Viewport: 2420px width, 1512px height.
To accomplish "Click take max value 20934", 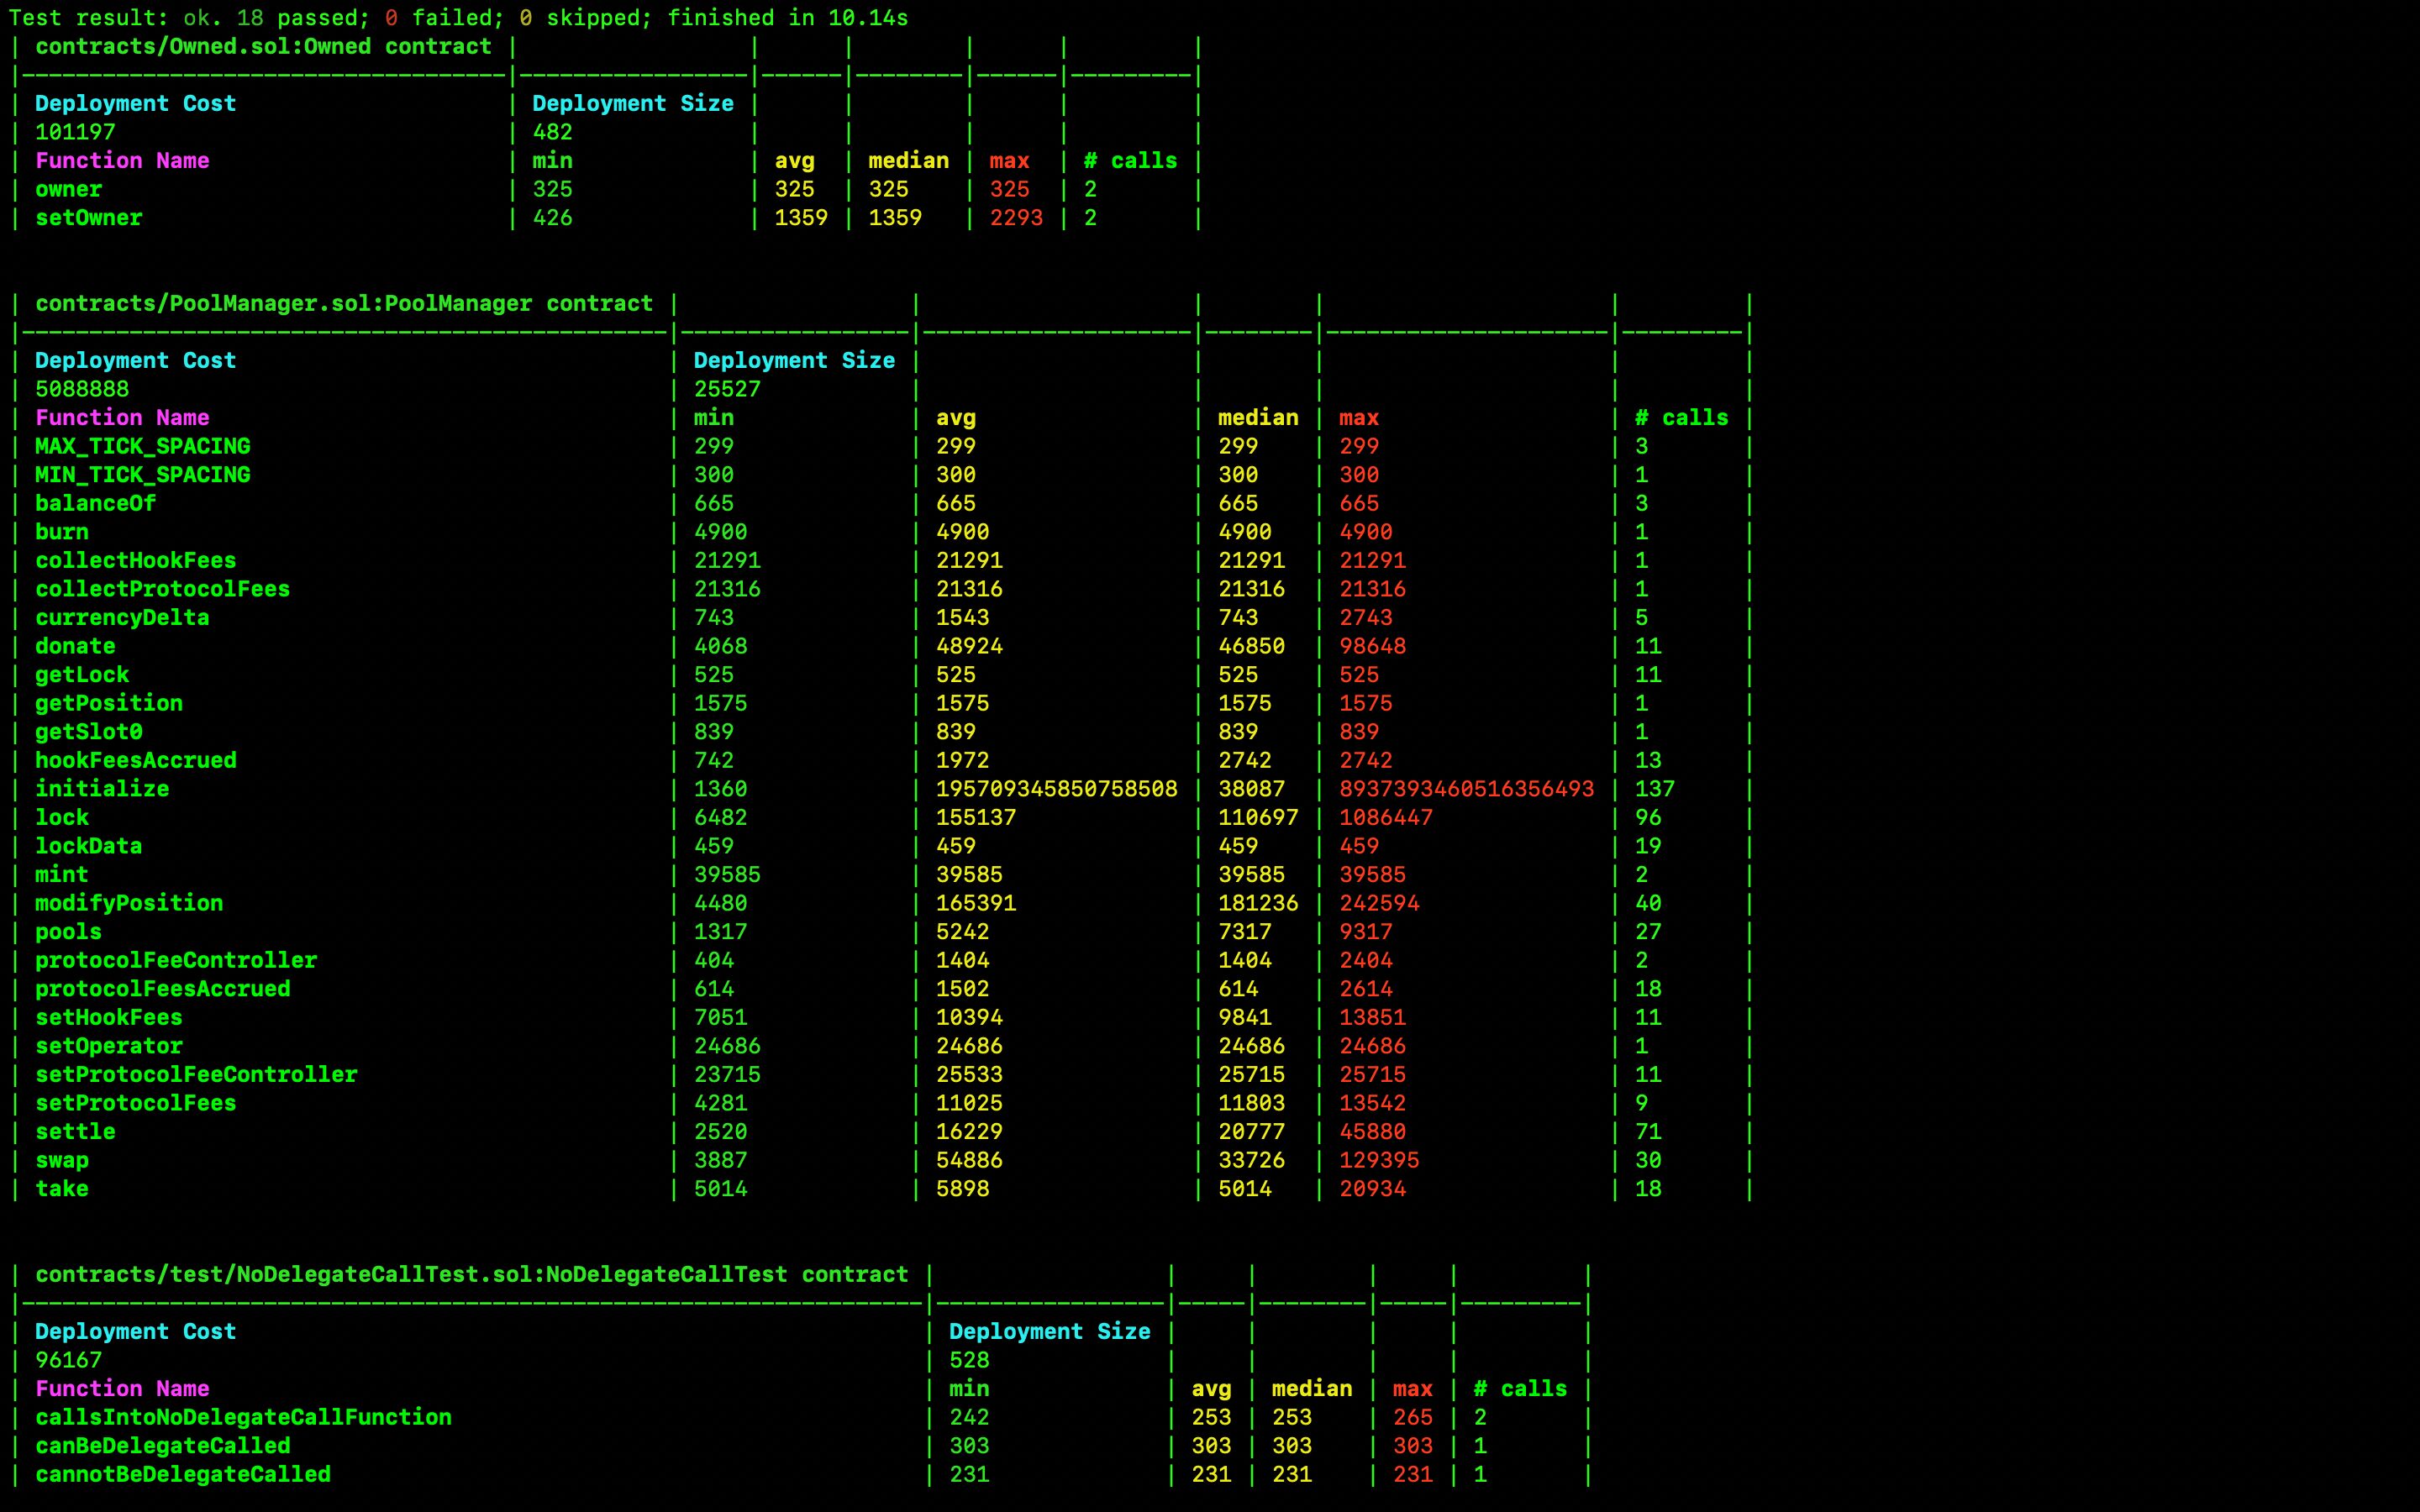I will pyautogui.click(x=1372, y=1189).
